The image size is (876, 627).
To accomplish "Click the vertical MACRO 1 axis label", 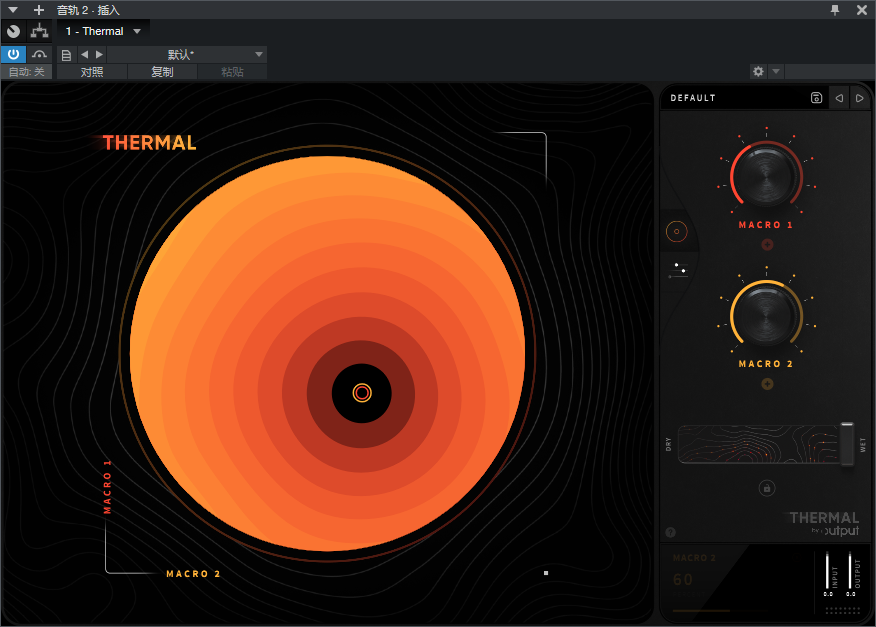I will (107, 487).
